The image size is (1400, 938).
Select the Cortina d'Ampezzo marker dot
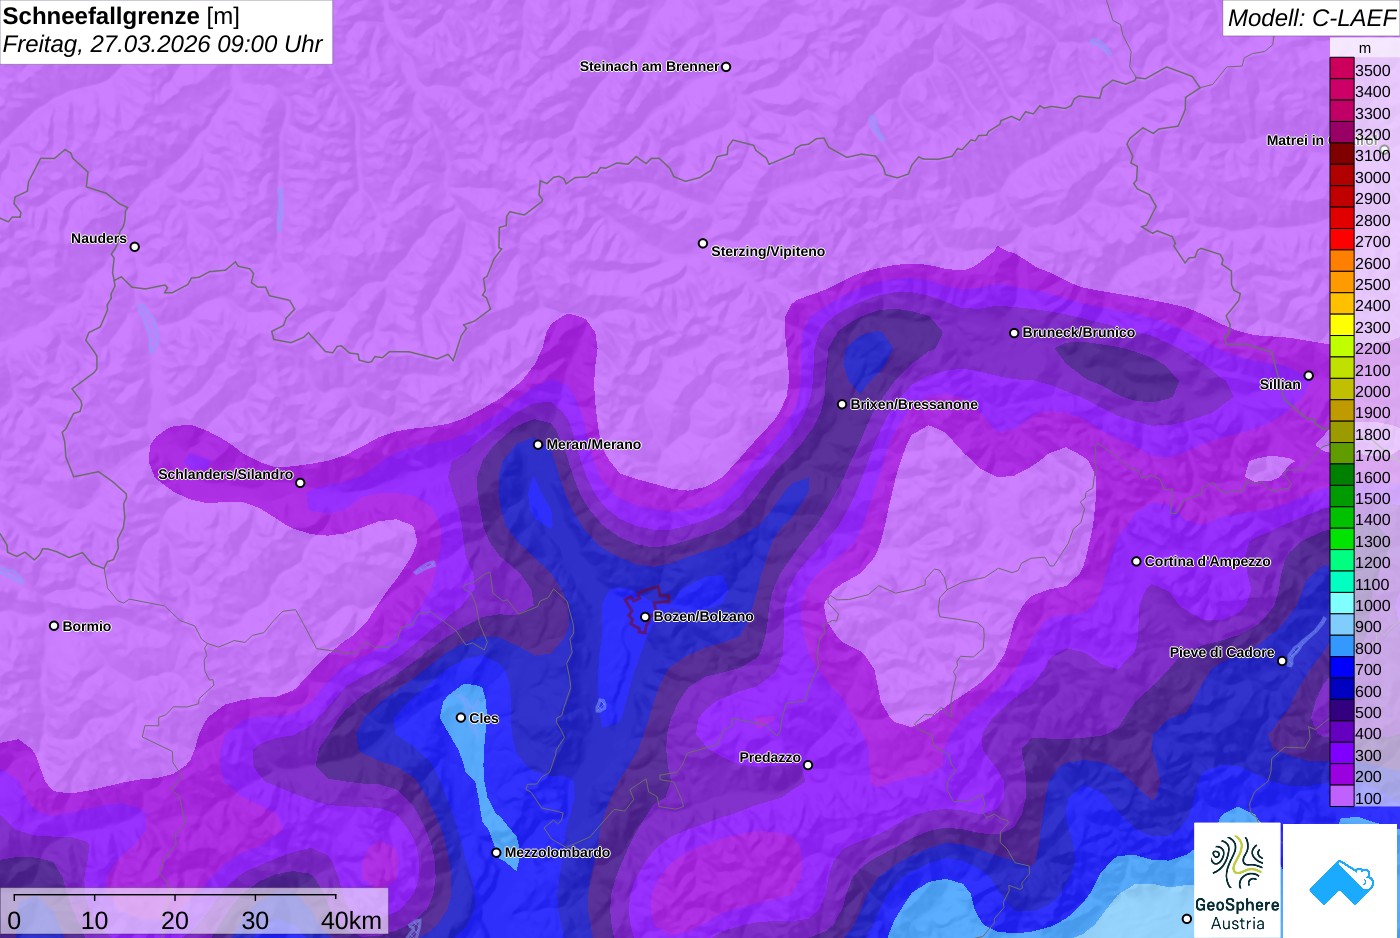pos(1136,562)
